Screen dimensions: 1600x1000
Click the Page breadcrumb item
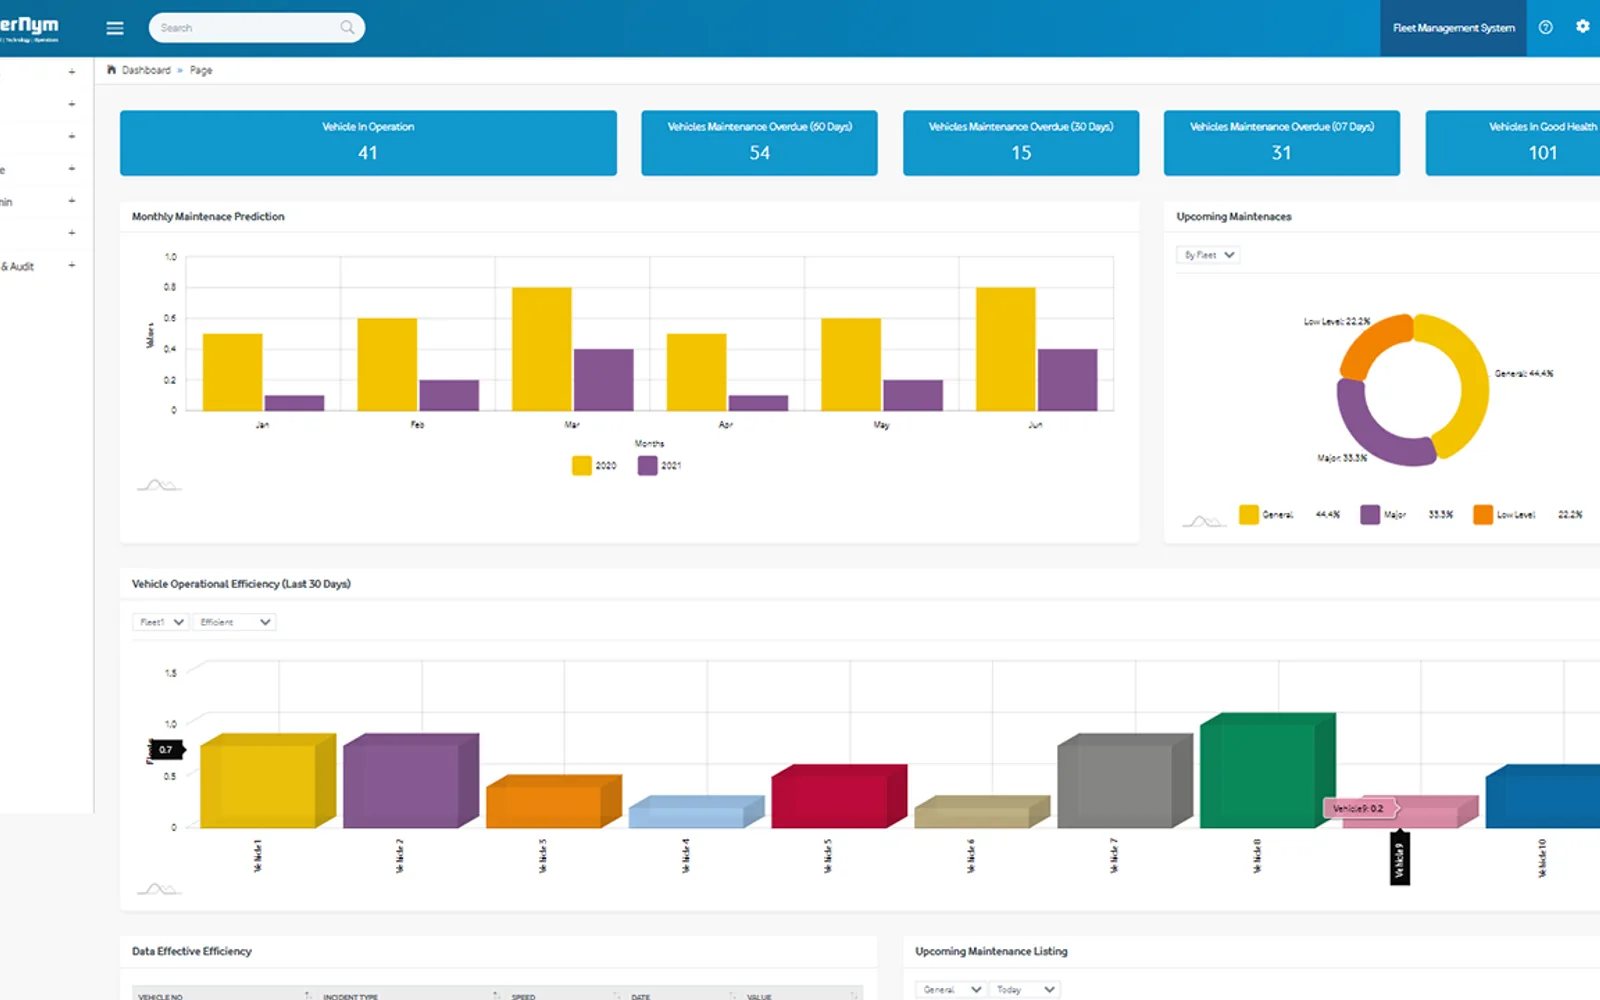click(201, 70)
